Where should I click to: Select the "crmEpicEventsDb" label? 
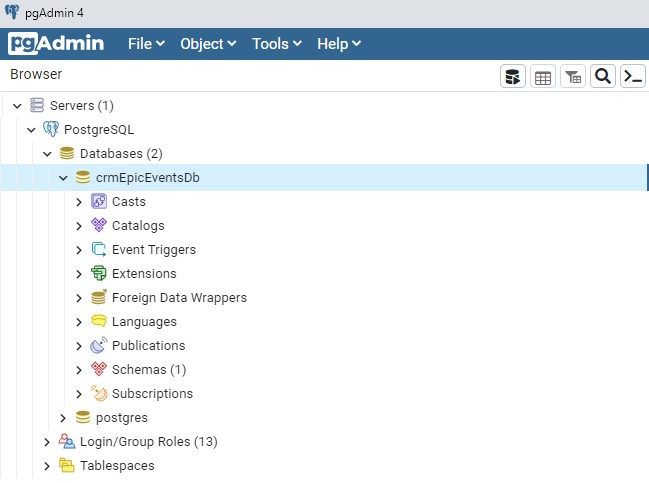[148, 178]
